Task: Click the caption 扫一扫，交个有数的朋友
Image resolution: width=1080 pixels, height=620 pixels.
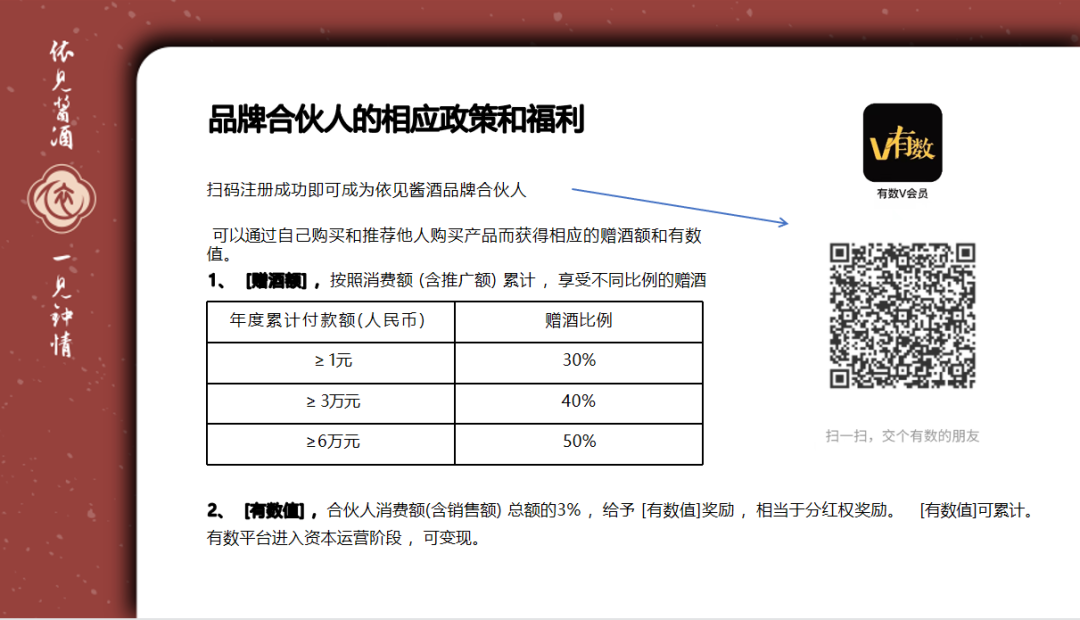Action: click(x=902, y=436)
